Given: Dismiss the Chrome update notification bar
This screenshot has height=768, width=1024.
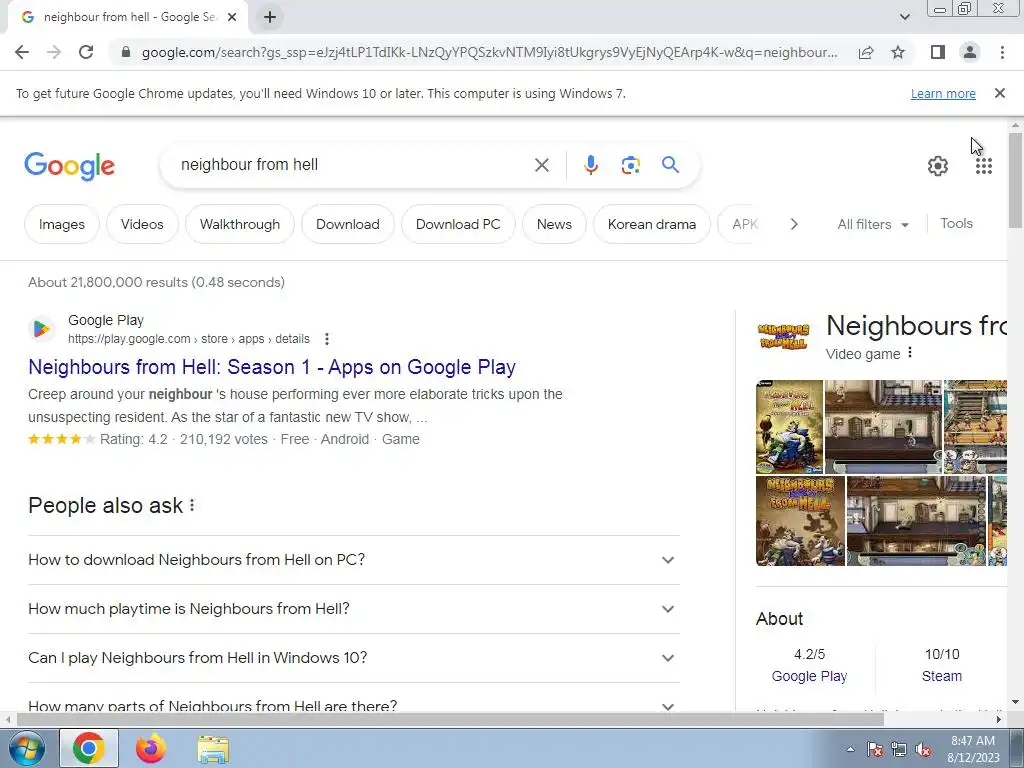Looking at the screenshot, I should (x=1000, y=93).
